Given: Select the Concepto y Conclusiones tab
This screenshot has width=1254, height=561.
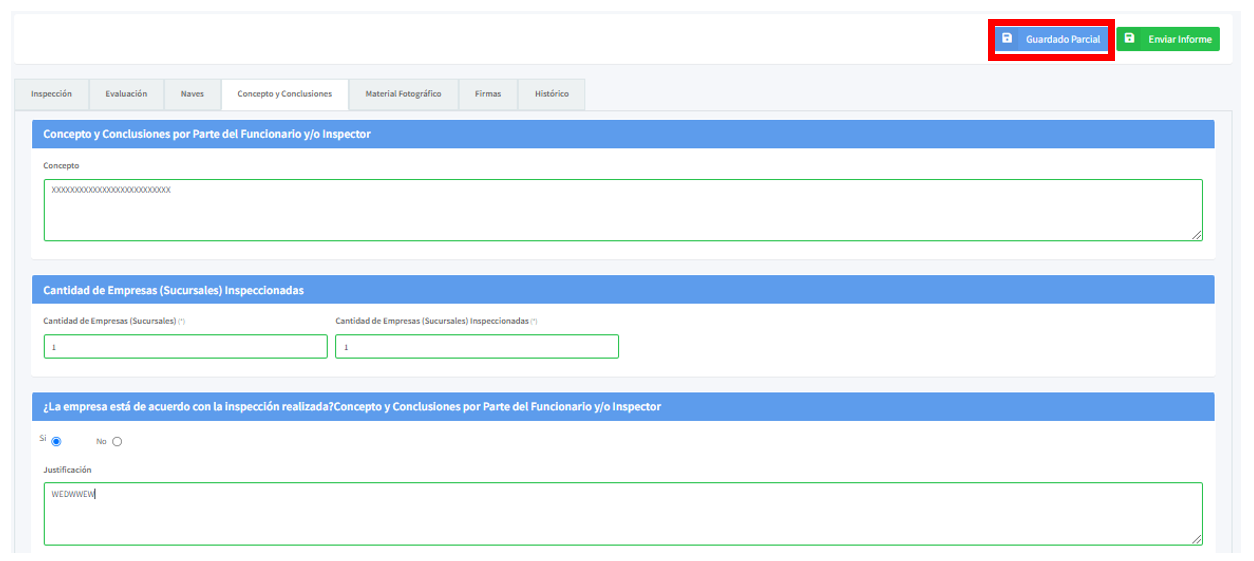Looking at the screenshot, I should [284, 94].
